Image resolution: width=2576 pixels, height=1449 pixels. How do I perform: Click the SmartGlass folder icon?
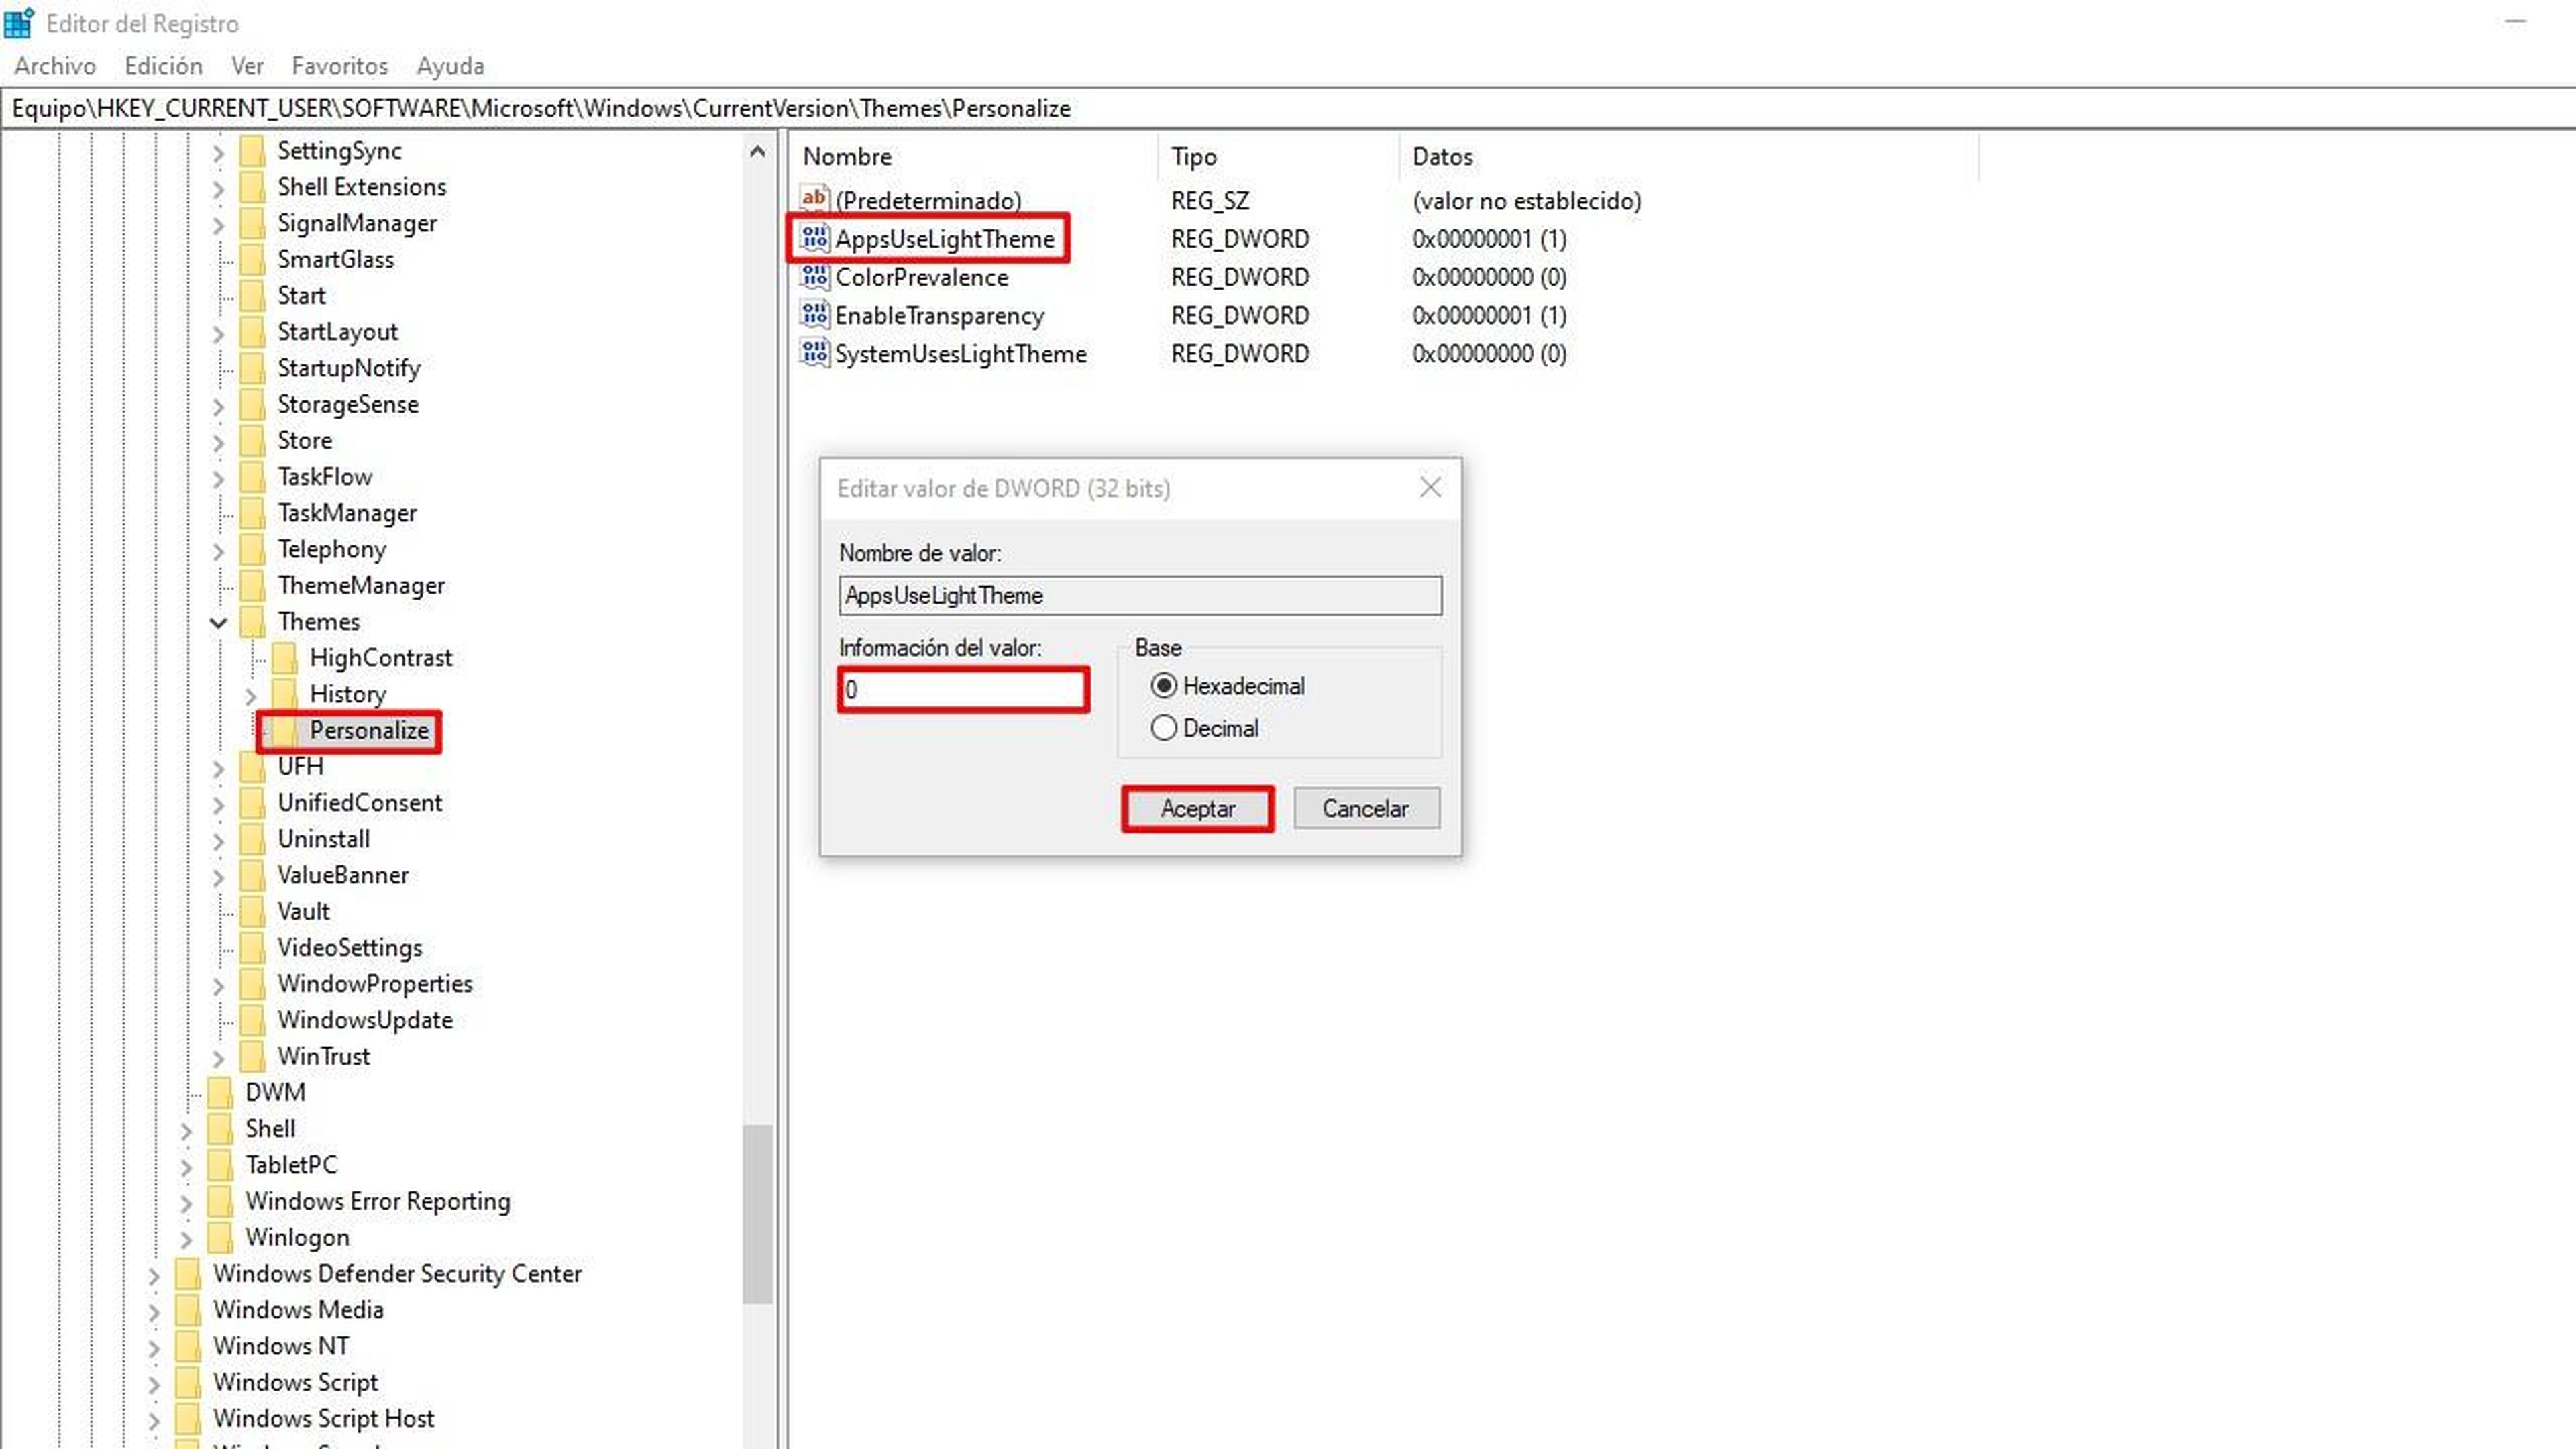pyautogui.click(x=253, y=259)
